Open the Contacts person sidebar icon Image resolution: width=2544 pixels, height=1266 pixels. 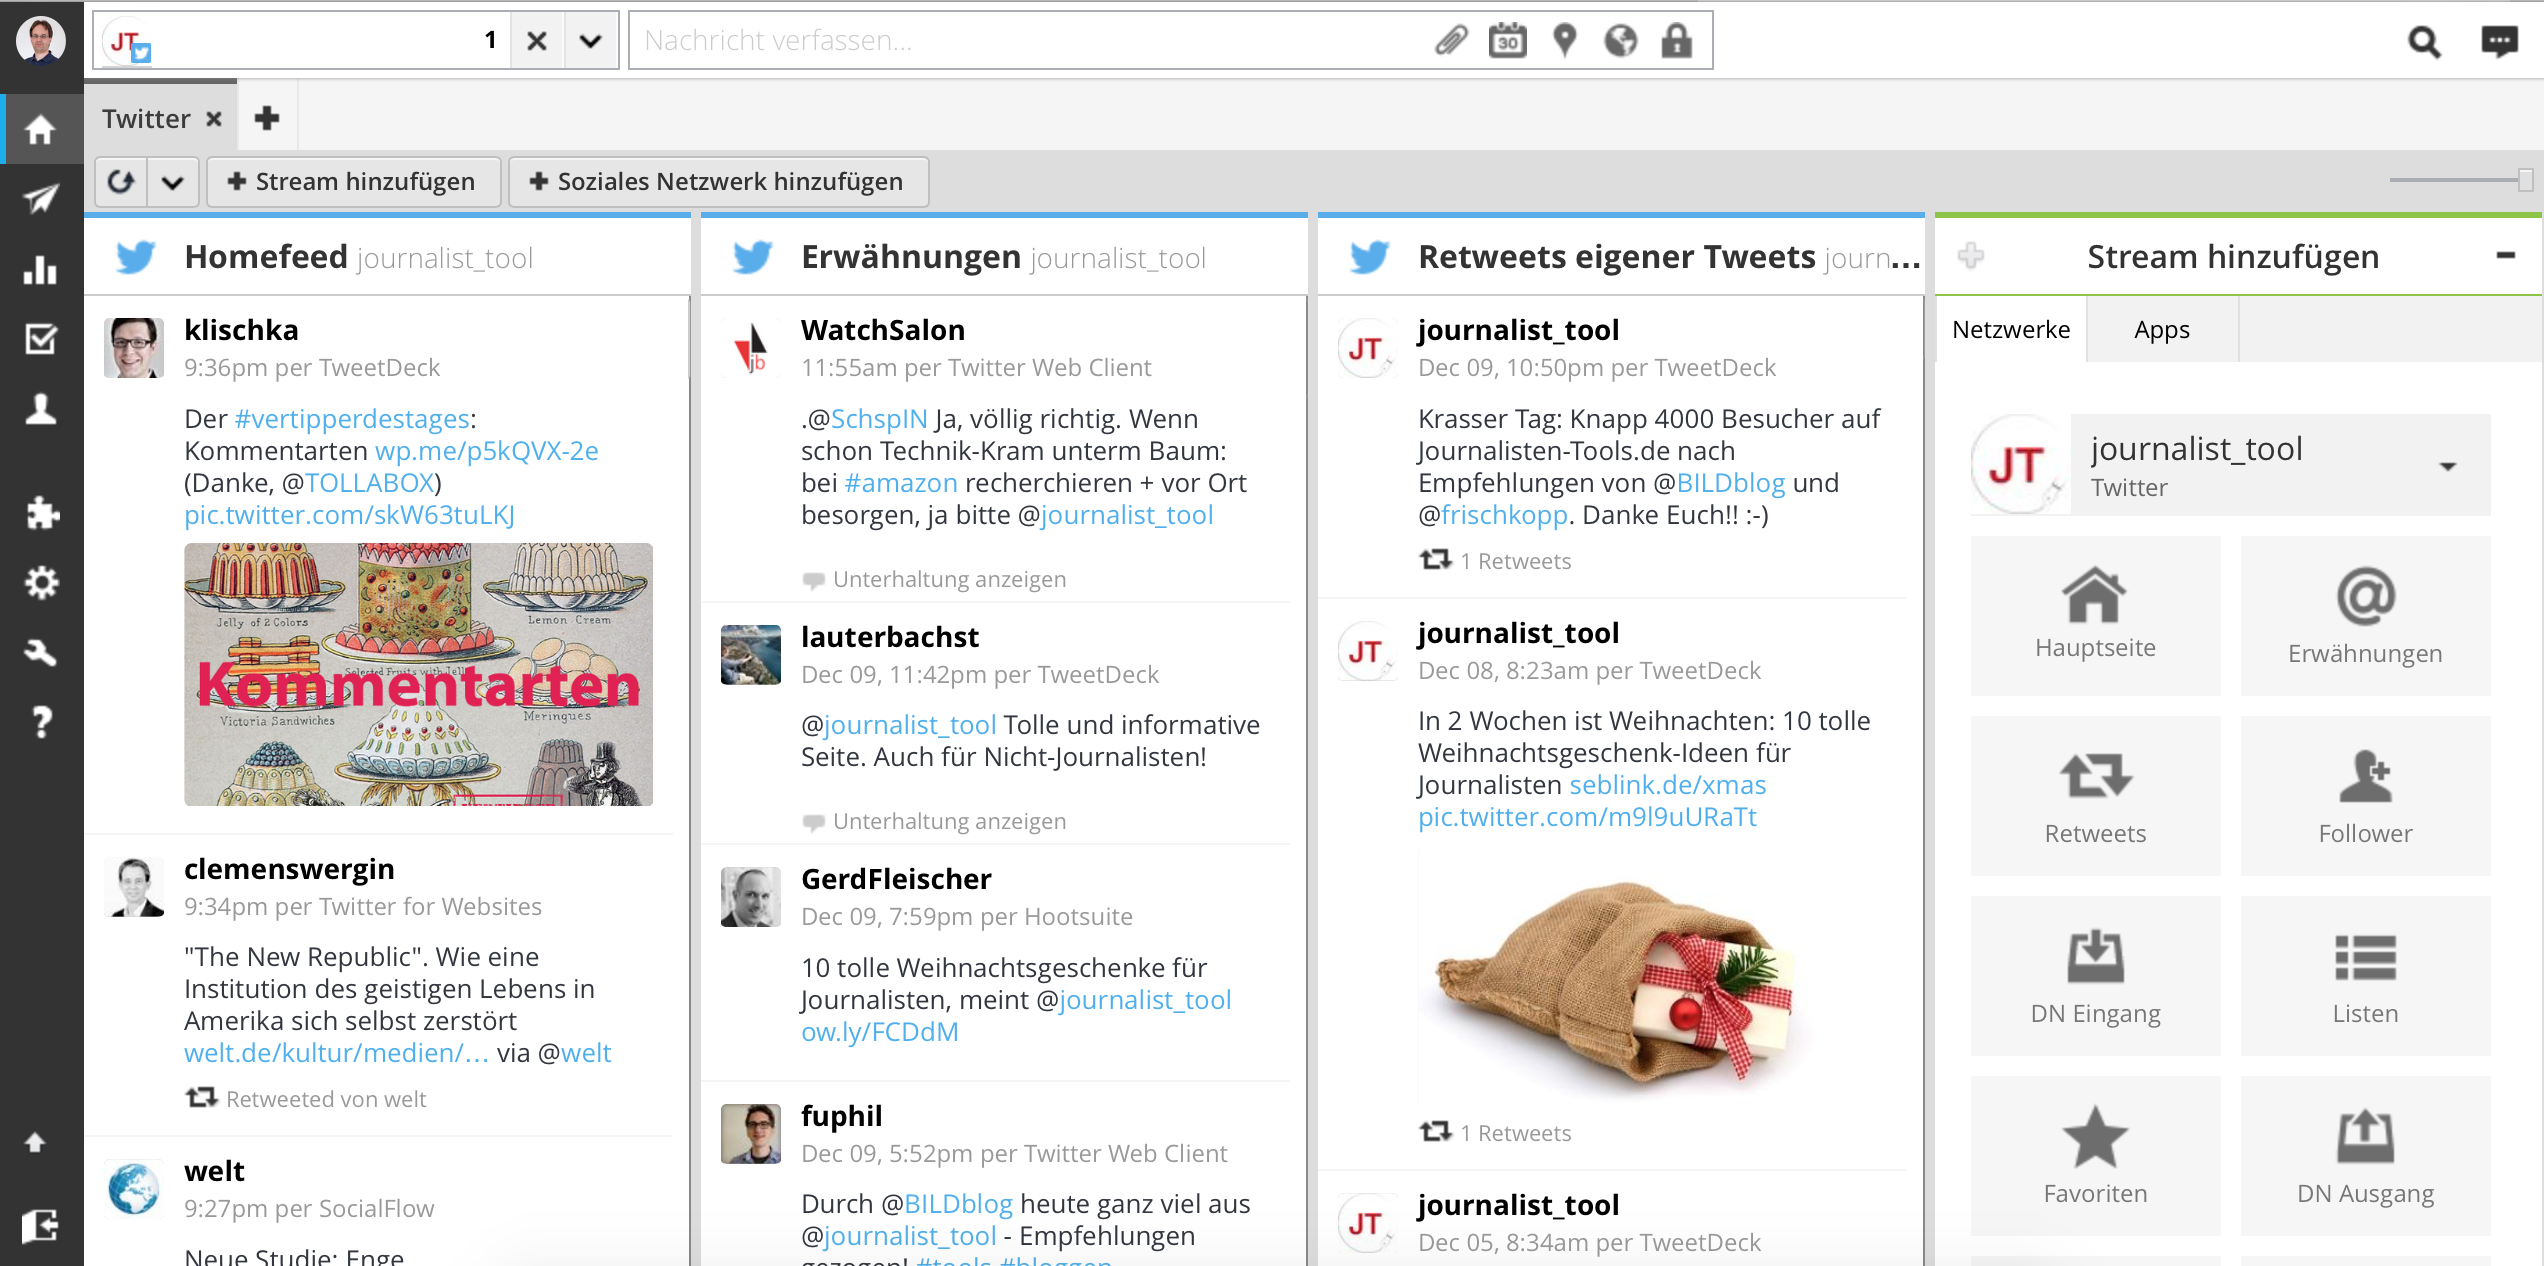pos(41,409)
